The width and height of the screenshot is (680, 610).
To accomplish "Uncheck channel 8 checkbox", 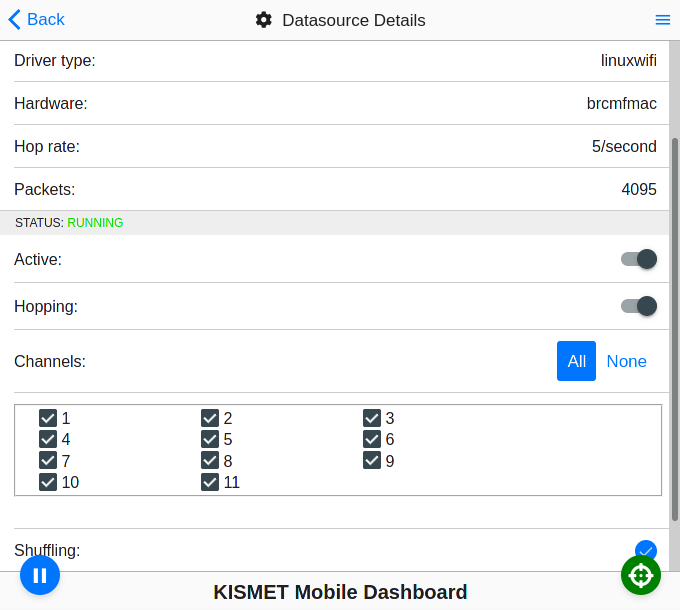I will [x=210, y=460].
